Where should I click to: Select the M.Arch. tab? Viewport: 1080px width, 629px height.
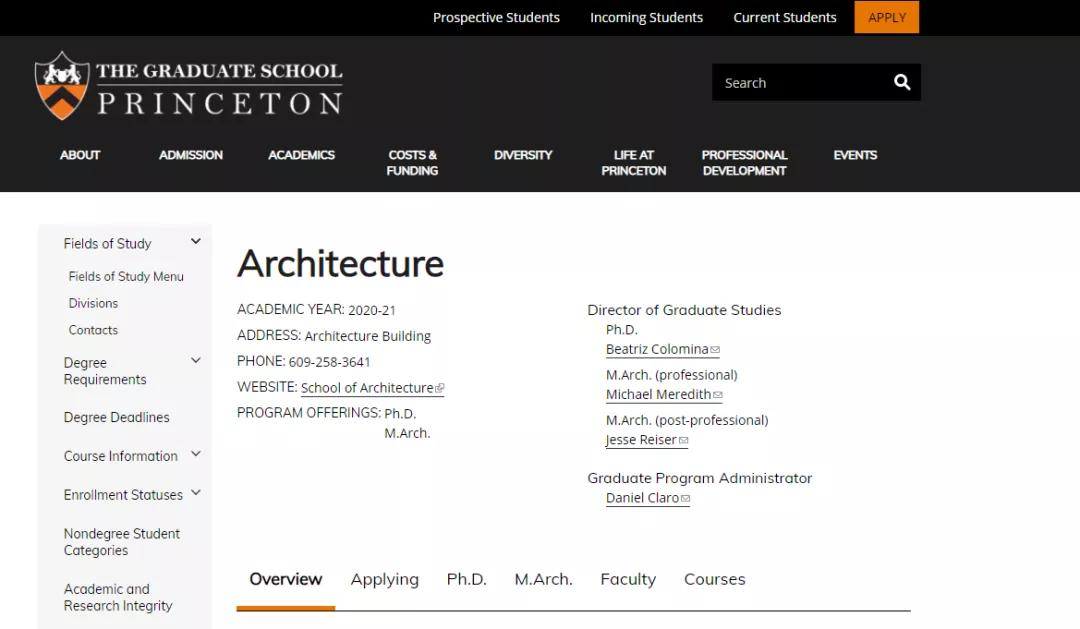coord(543,579)
